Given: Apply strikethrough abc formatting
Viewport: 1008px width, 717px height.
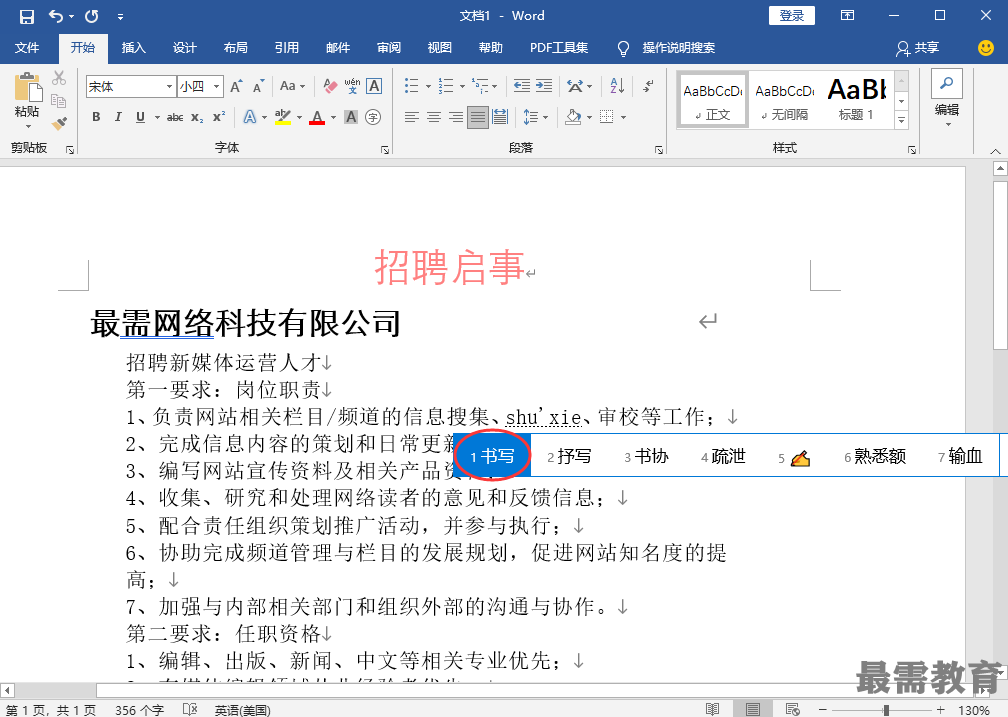Looking at the screenshot, I should coord(175,117).
